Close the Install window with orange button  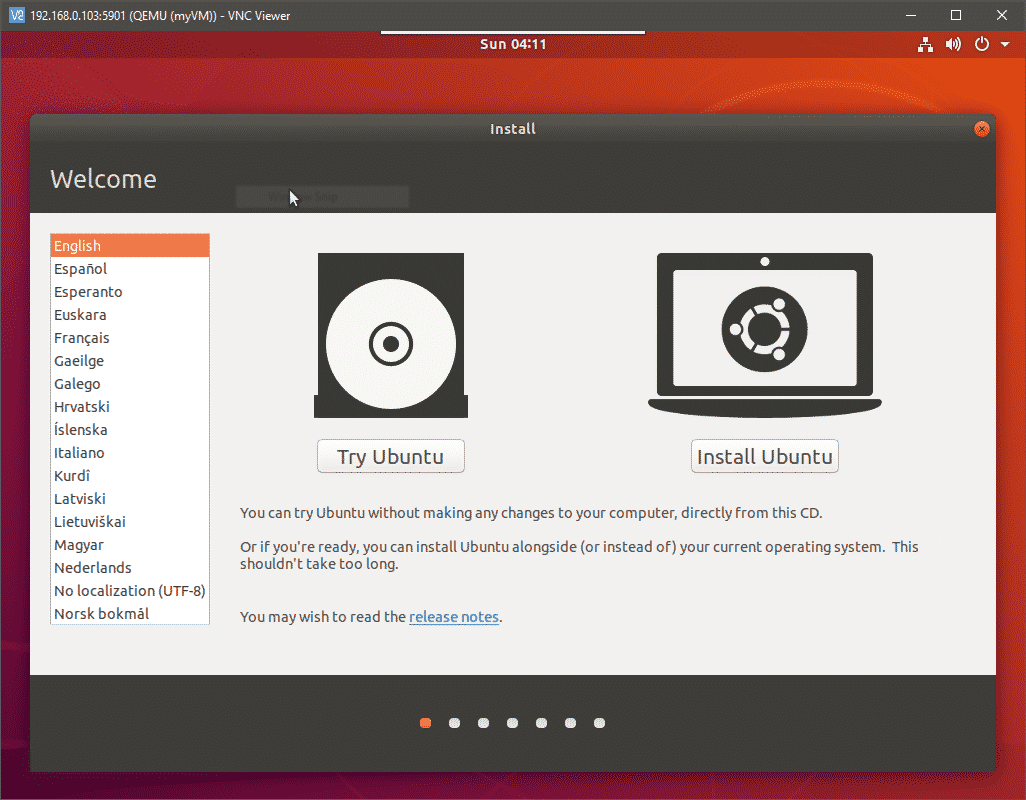(x=982, y=129)
